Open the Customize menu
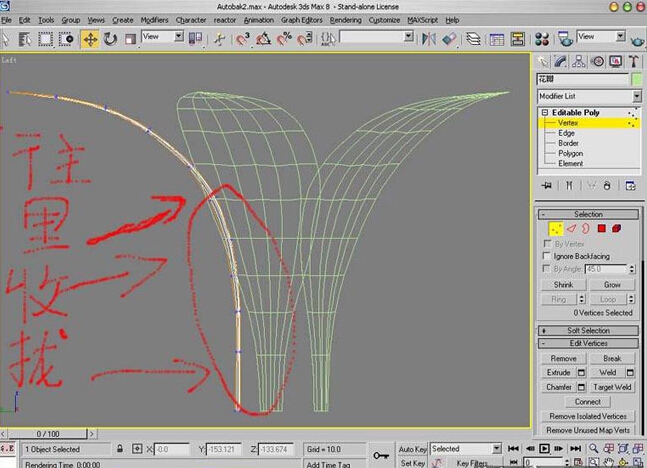Screen dimensions: 647x468 [x=384, y=20]
